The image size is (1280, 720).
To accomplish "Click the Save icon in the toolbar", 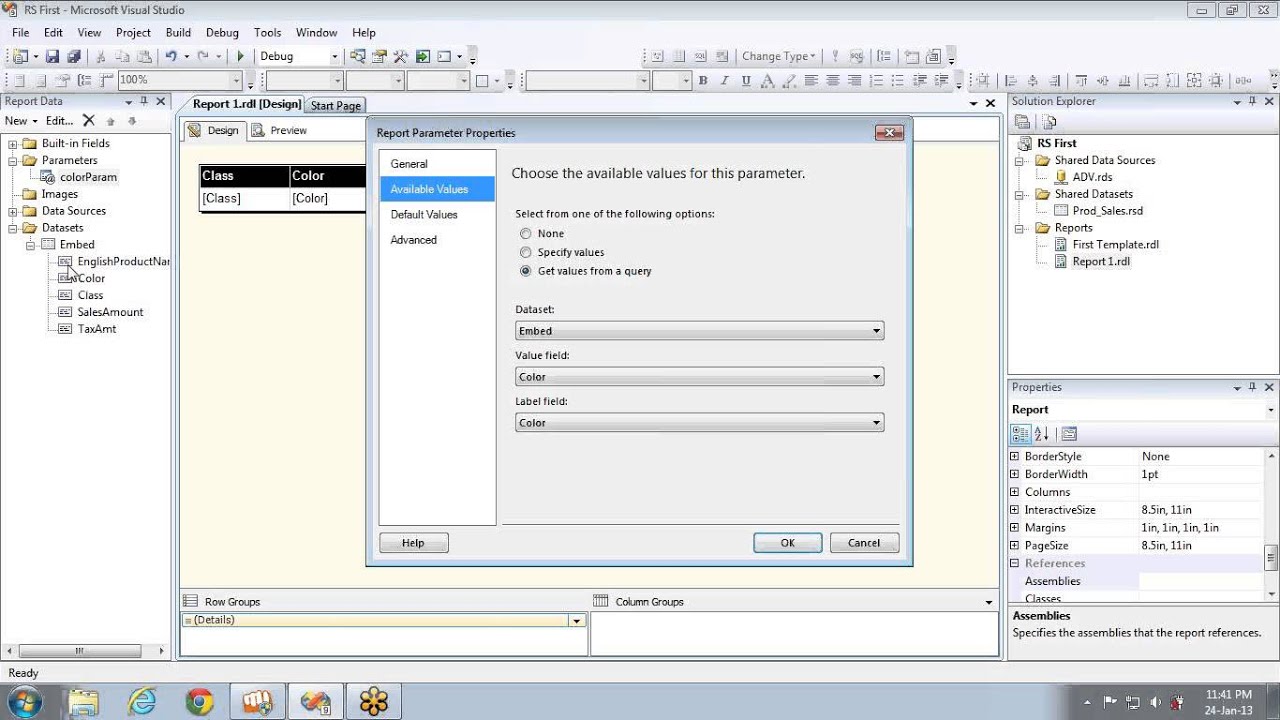I will (x=52, y=57).
